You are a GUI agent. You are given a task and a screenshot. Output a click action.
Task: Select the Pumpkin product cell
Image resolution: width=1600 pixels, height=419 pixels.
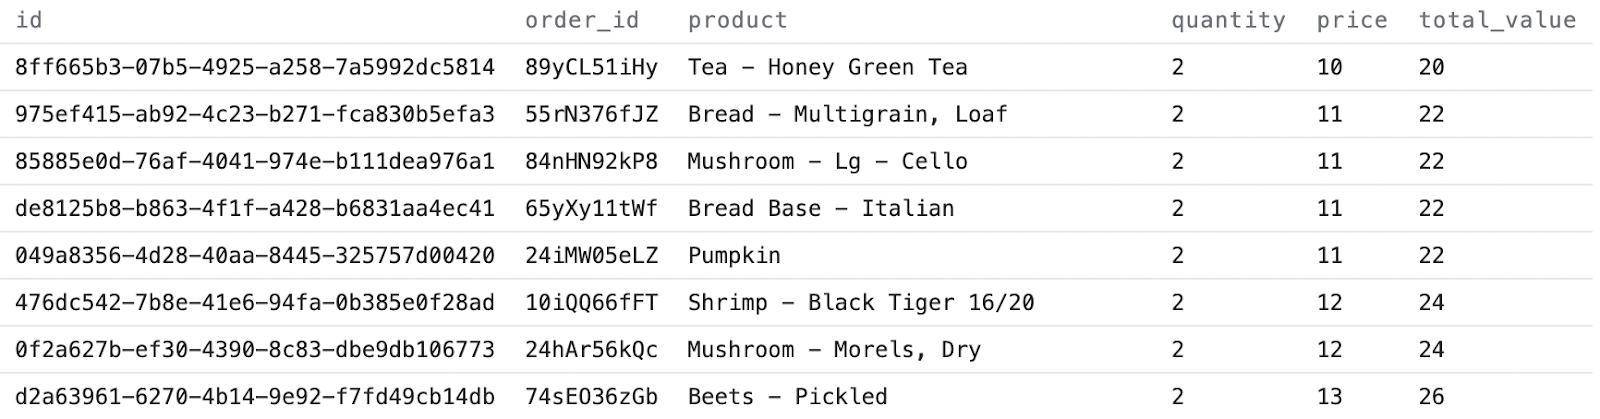tap(733, 255)
